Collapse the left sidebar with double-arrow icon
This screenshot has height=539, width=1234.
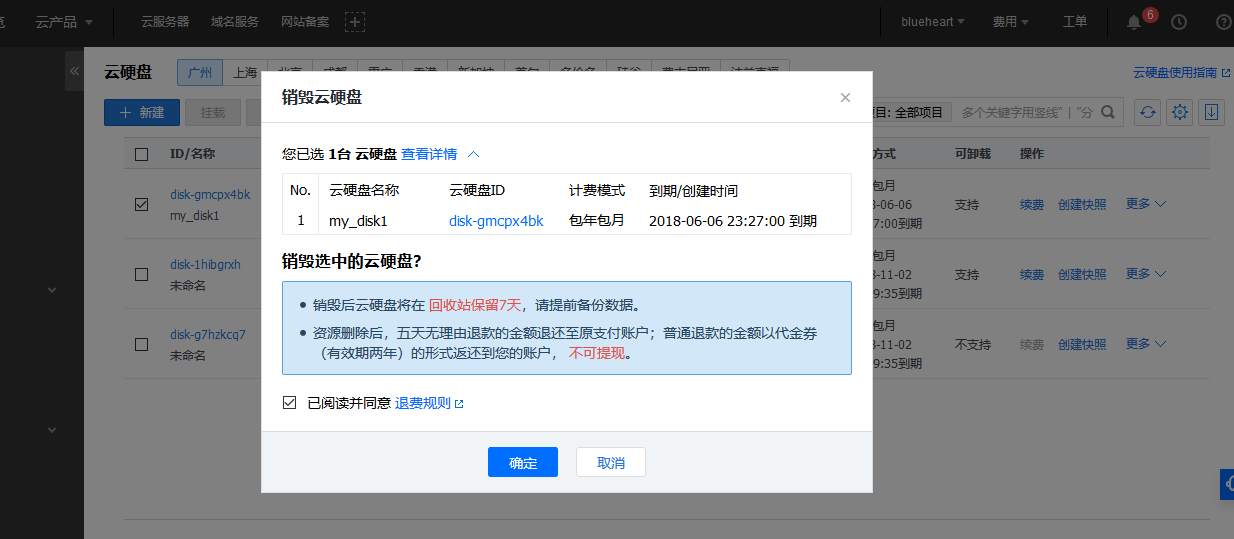(74, 71)
